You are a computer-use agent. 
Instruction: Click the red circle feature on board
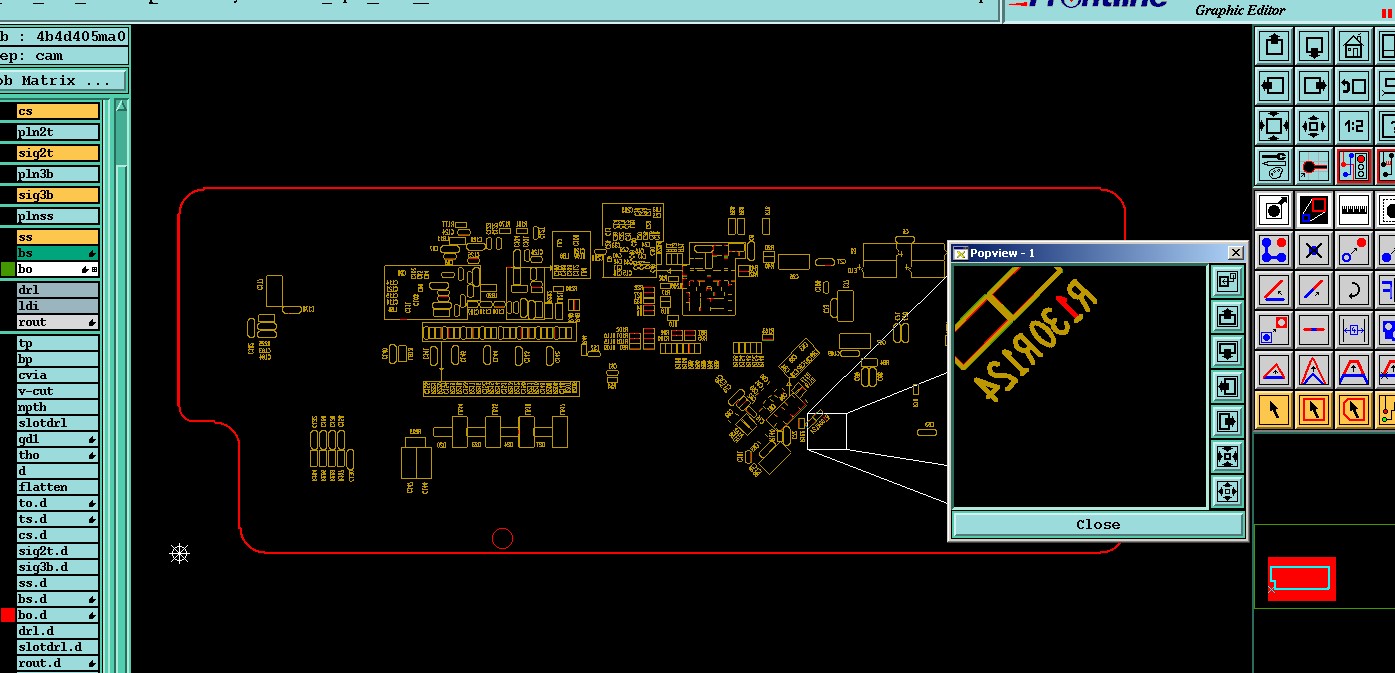tap(503, 539)
